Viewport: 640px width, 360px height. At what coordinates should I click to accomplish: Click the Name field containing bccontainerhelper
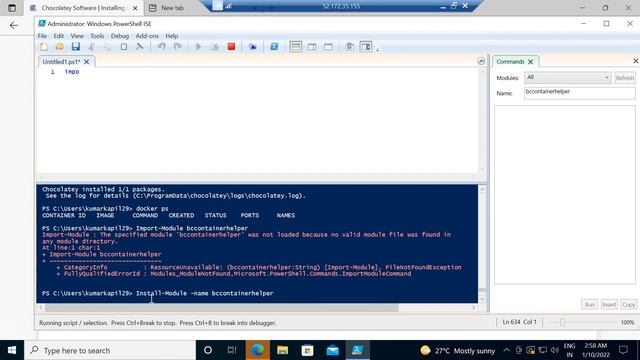580,93
